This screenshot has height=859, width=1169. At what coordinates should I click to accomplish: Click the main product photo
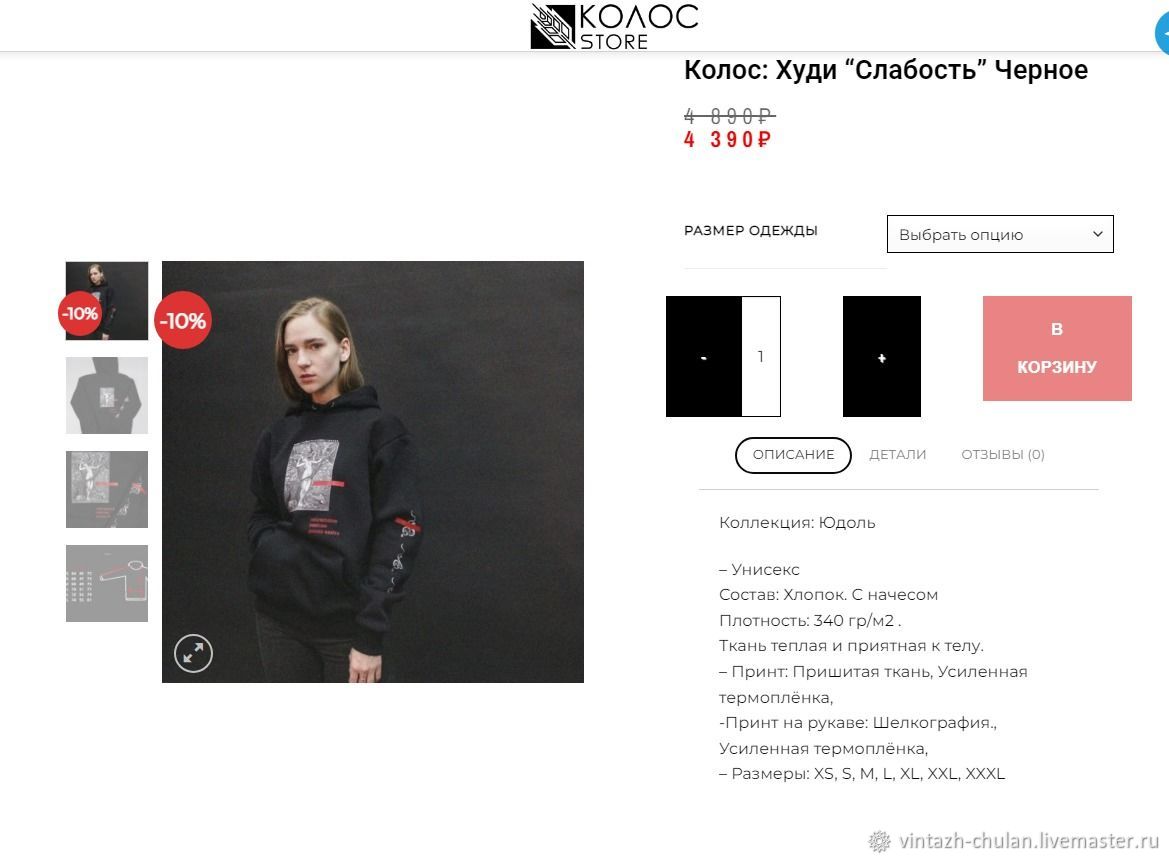[373, 471]
